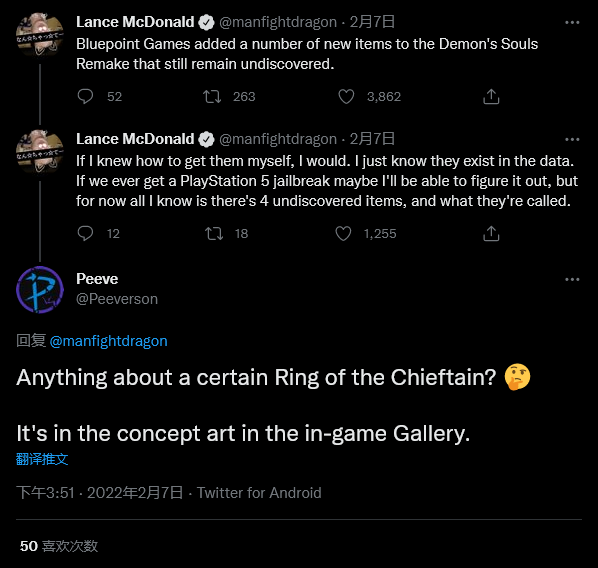
Task: Open the @manfightdragon reply mention link
Action: (x=108, y=341)
